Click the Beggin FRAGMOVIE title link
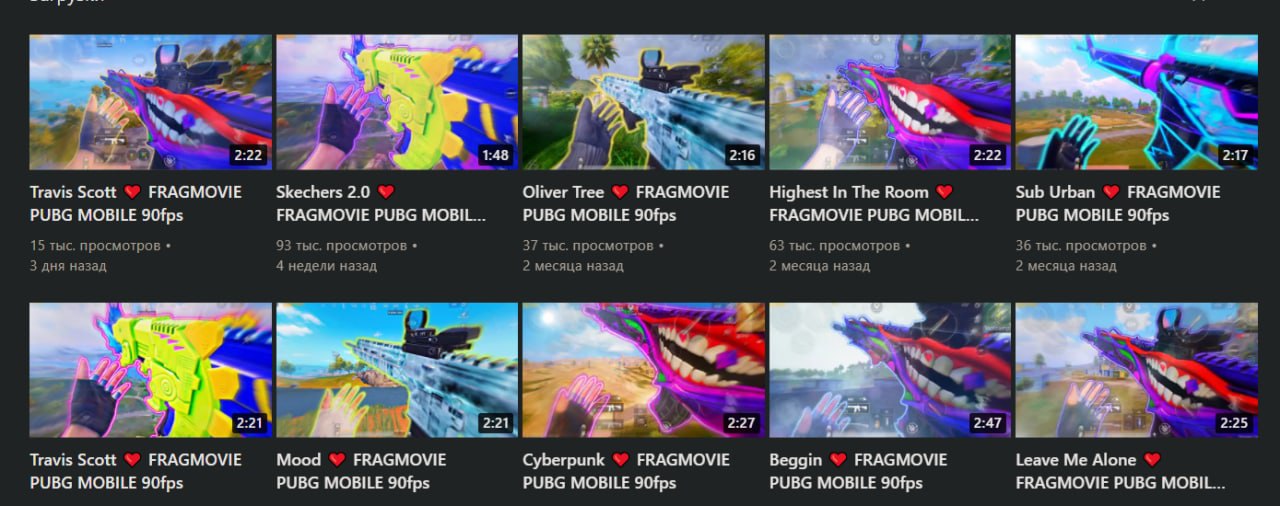The height and width of the screenshot is (506, 1280). 858,471
